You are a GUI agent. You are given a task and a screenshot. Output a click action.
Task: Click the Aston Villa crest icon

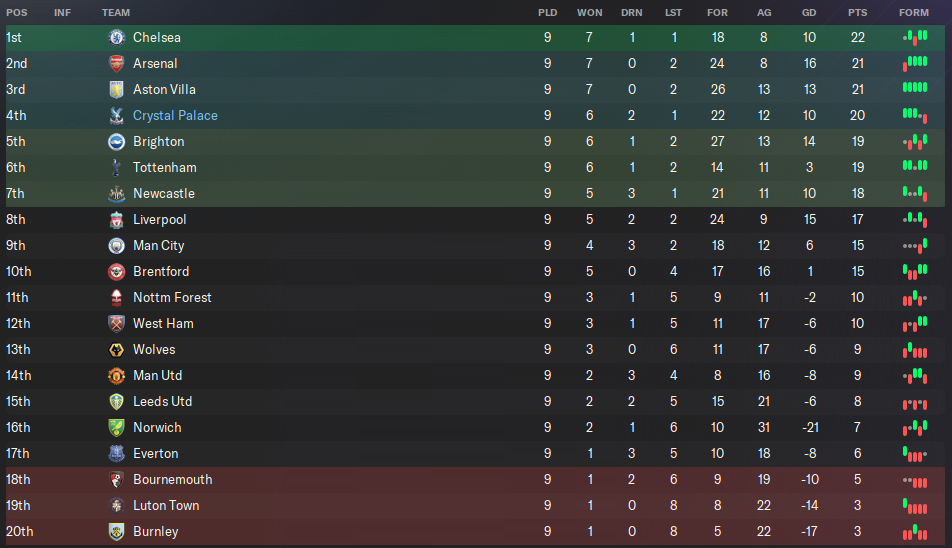click(116, 89)
